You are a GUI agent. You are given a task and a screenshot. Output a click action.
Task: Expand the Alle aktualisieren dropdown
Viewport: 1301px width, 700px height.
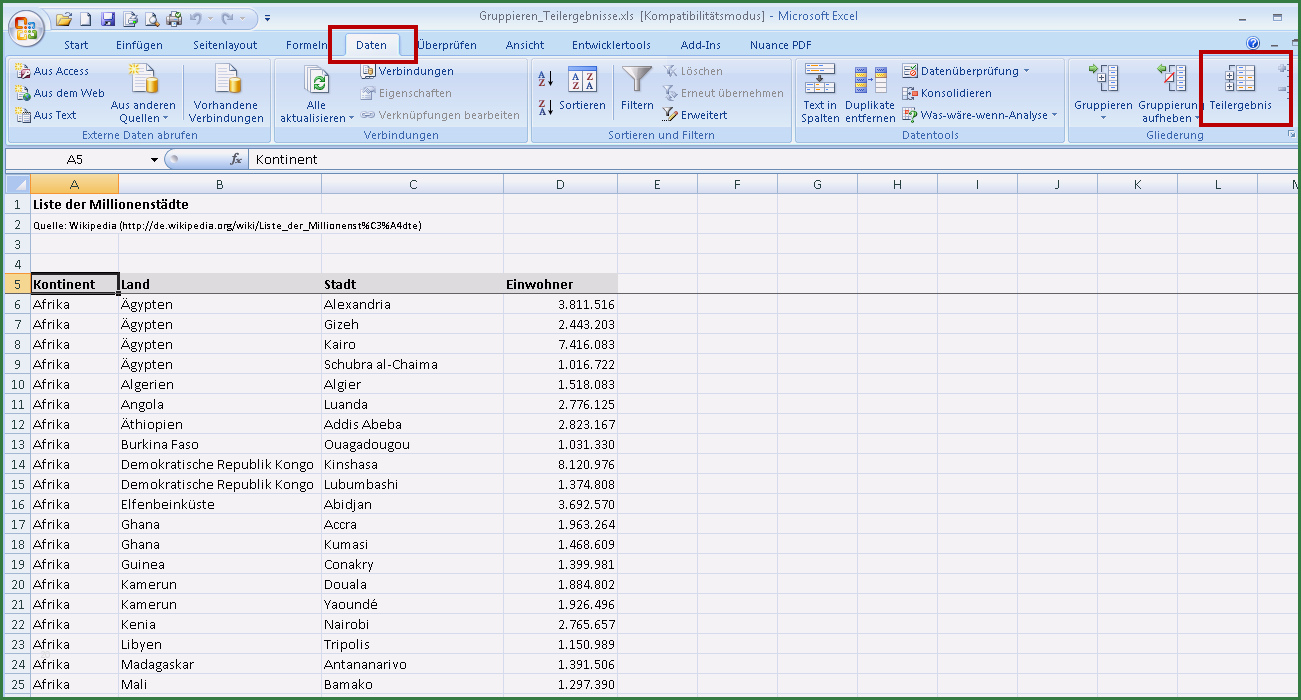point(317,118)
